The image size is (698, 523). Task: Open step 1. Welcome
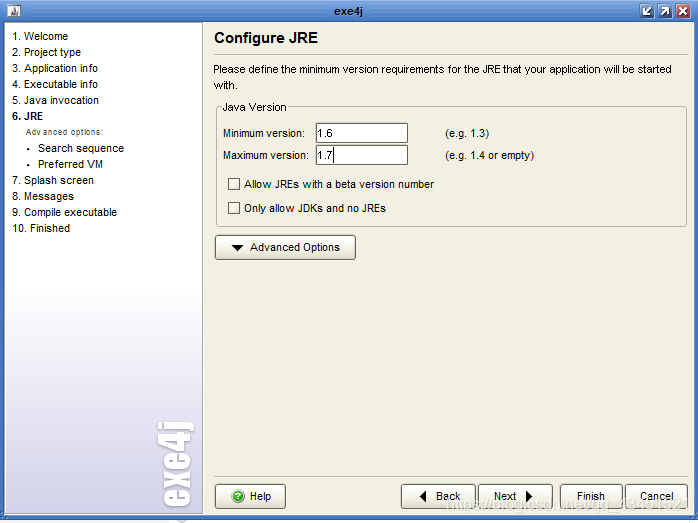coord(40,36)
